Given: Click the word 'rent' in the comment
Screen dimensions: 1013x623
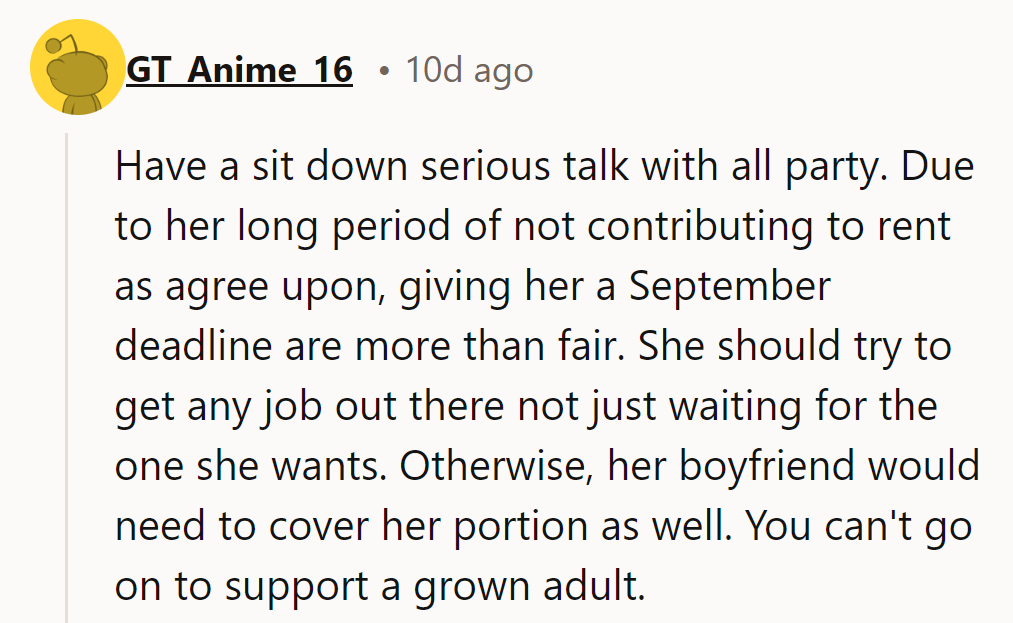Looking at the screenshot, I should [914, 226].
